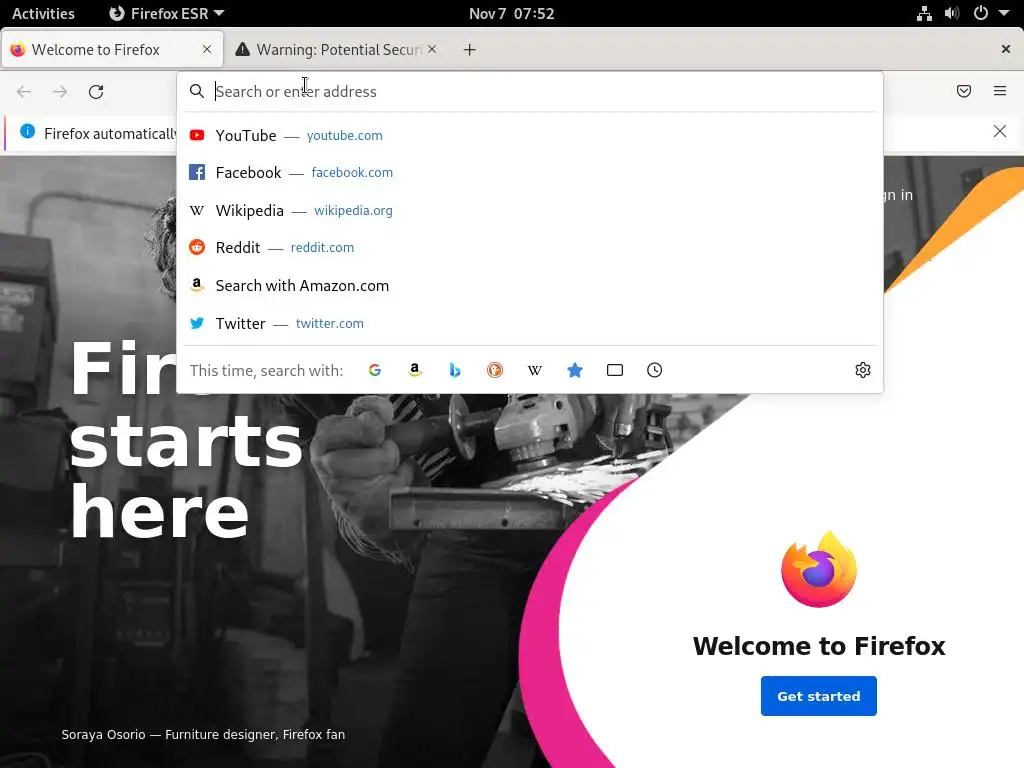
Task: Click the Firefox logo on welcome page
Action: tap(819, 569)
